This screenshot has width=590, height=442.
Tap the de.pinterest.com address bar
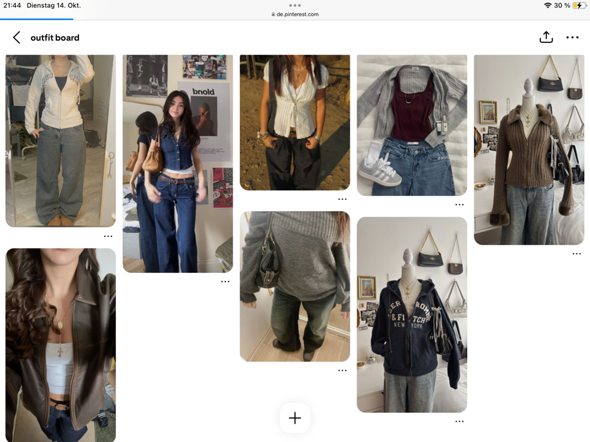[x=295, y=14]
